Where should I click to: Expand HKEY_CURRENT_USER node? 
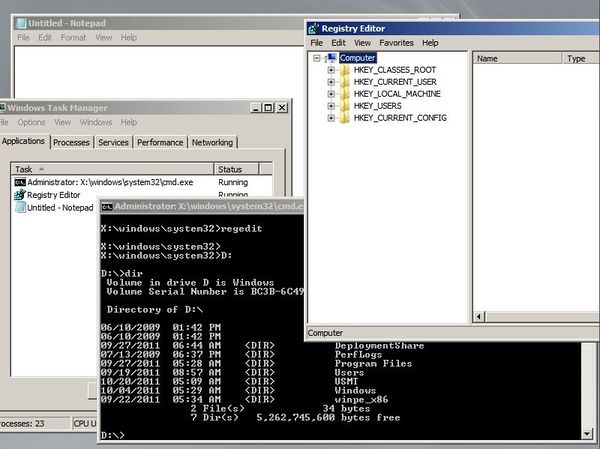[331, 82]
